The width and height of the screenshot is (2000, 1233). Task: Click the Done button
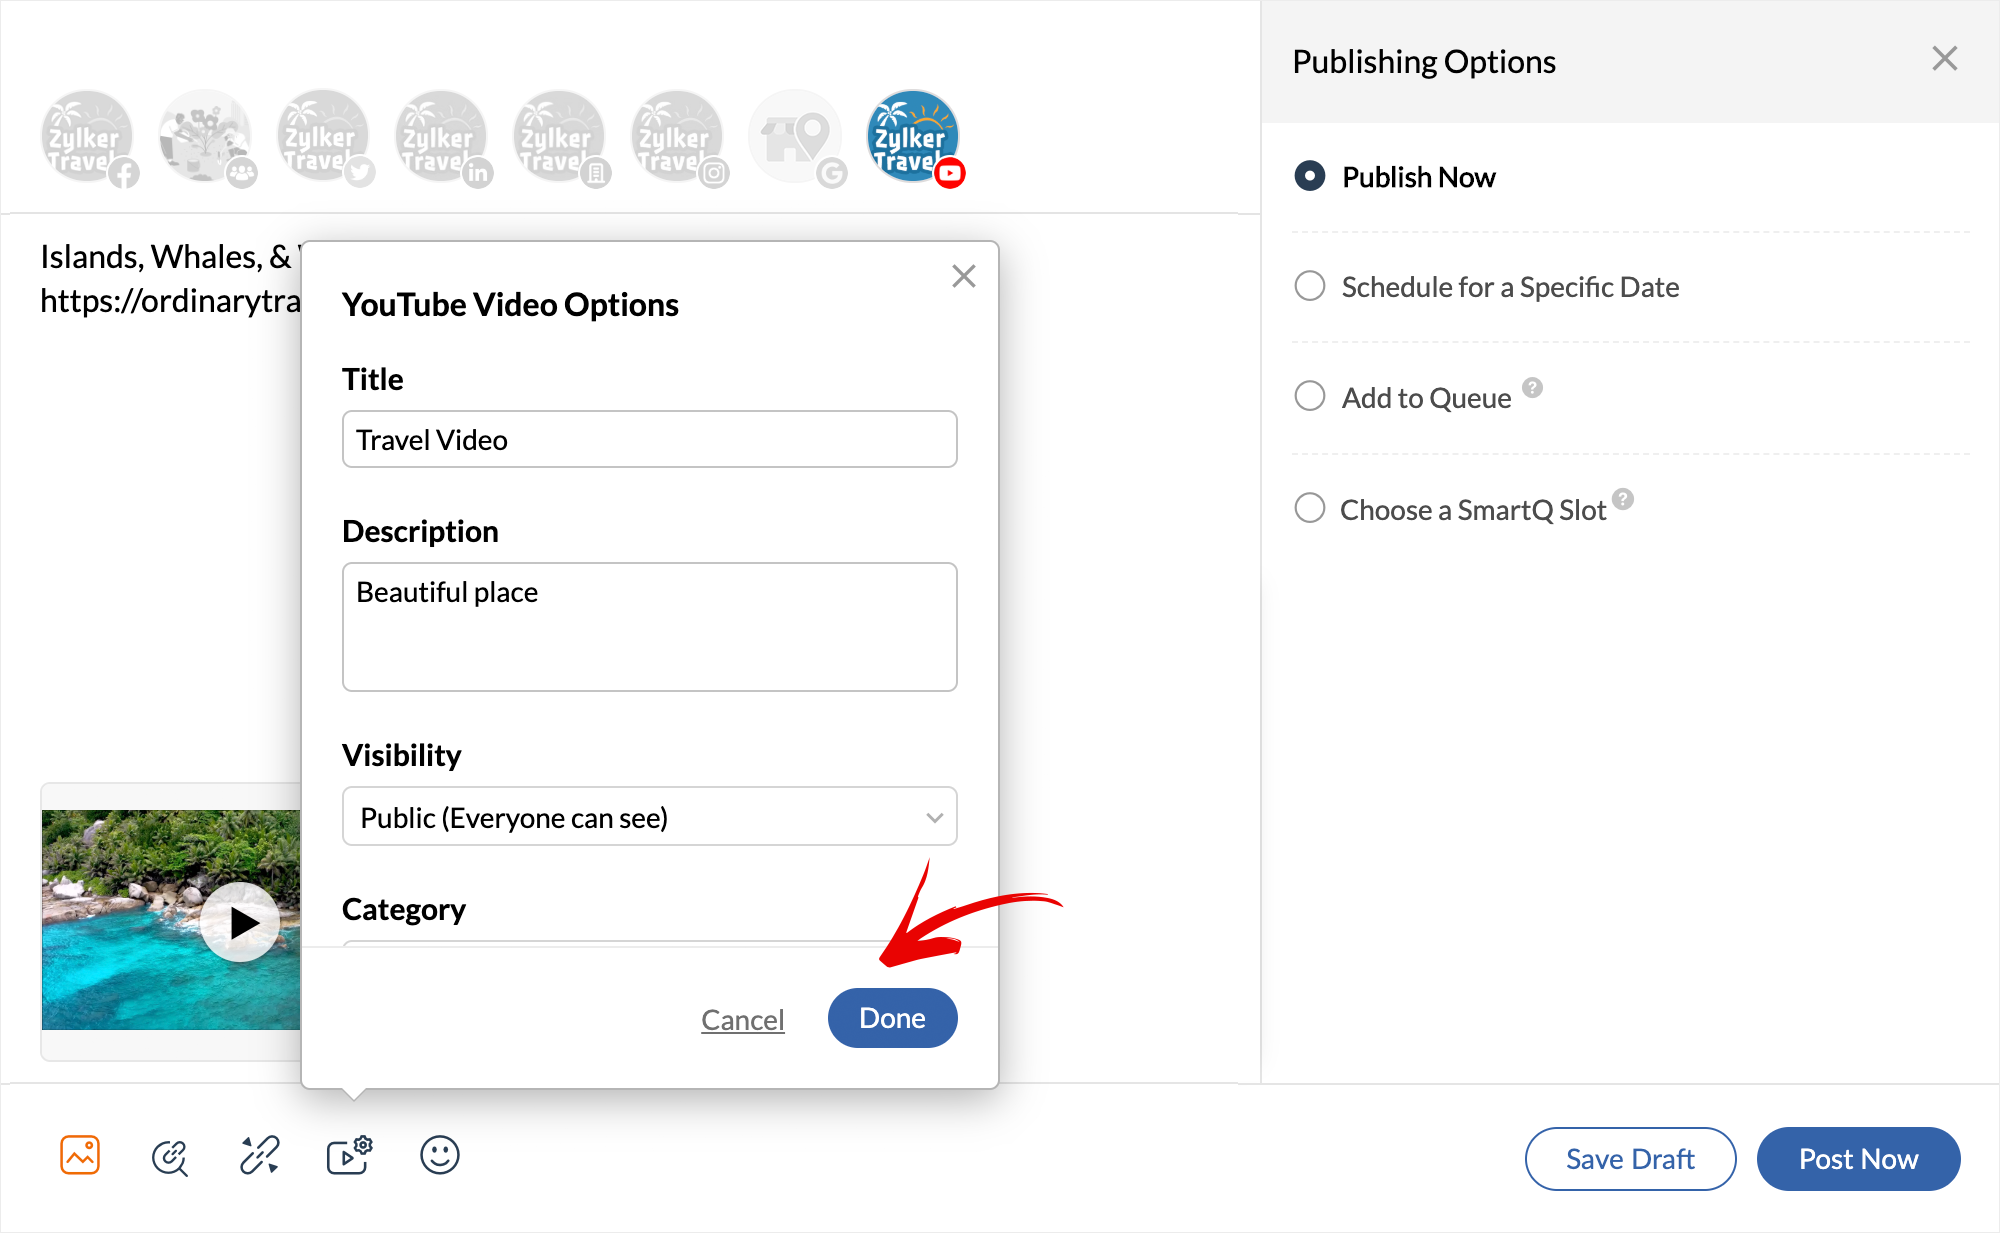(892, 1018)
